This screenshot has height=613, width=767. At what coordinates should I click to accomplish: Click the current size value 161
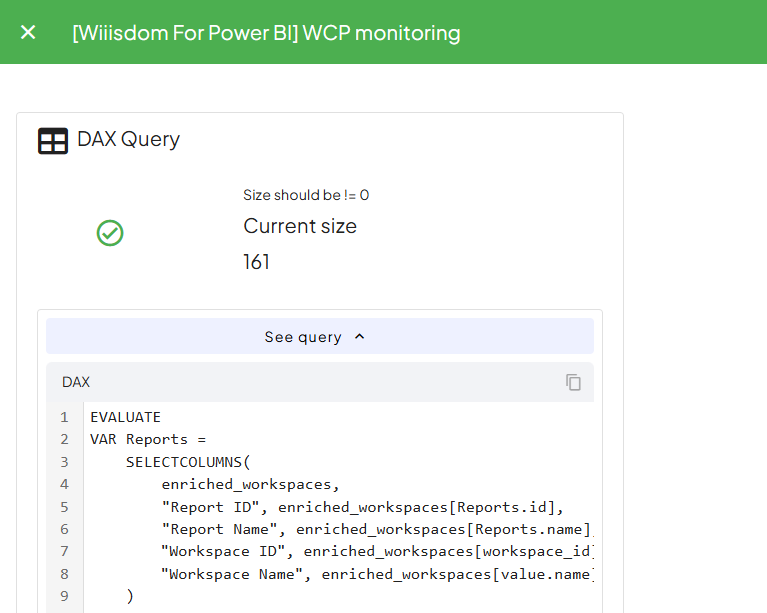click(256, 262)
